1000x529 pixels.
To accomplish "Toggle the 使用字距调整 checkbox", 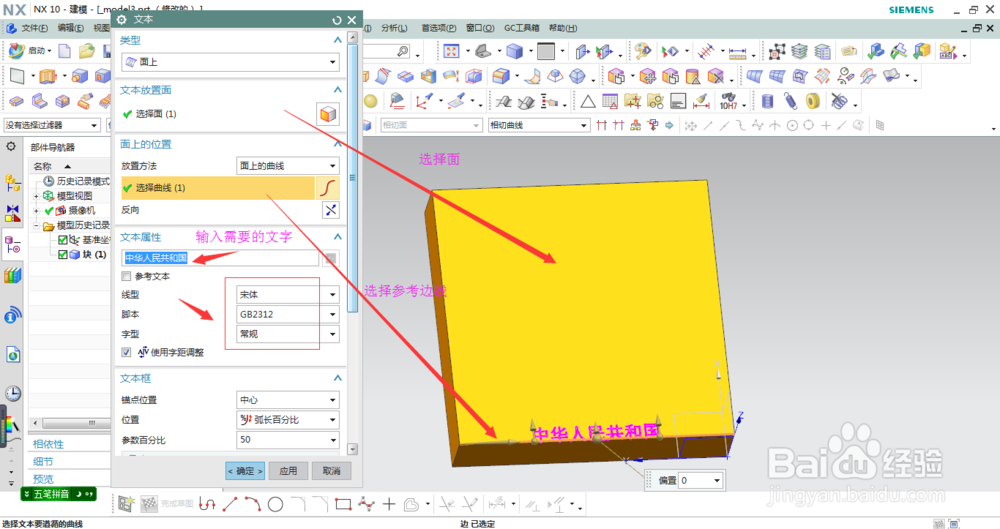I will pyautogui.click(x=126, y=352).
